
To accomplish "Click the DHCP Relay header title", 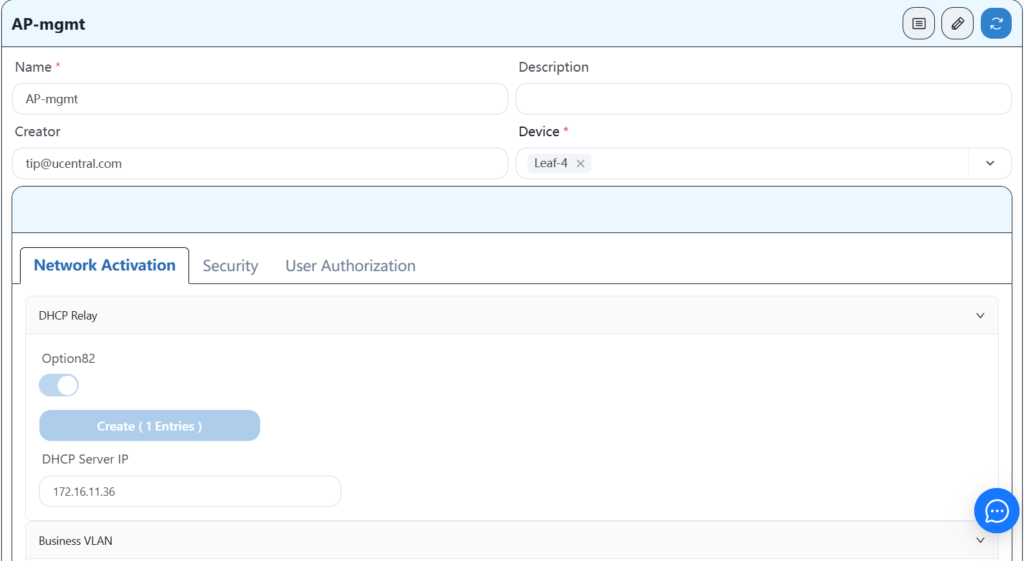I will (x=68, y=315).
